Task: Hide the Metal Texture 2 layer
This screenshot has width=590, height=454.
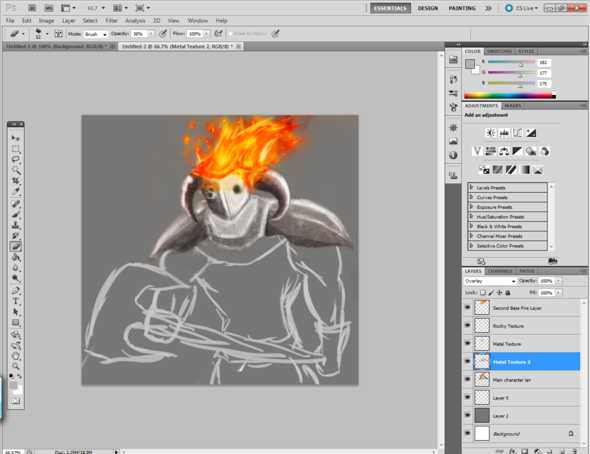Action: [467, 361]
